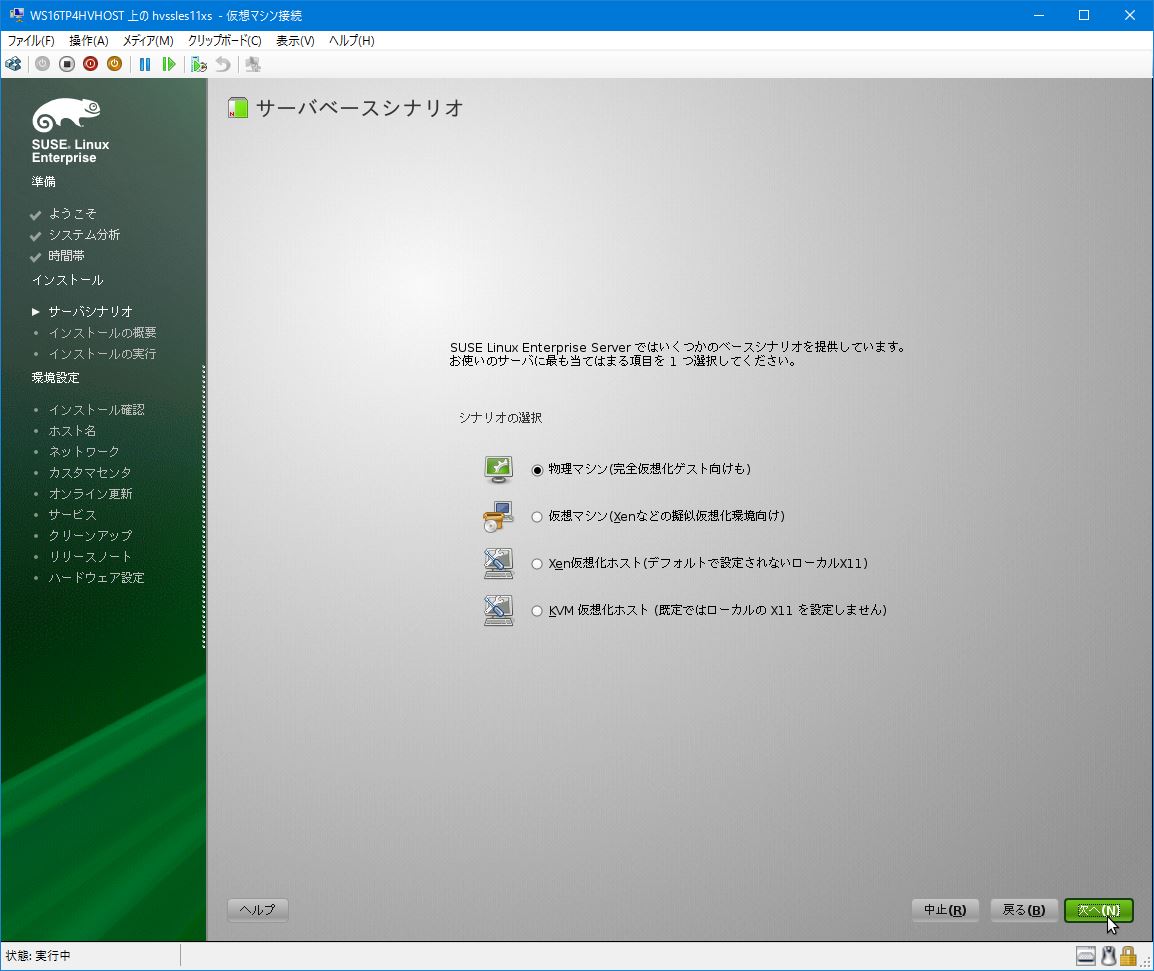
Task: Click the paravirtual virtual machine scenario icon
Action: (498, 516)
